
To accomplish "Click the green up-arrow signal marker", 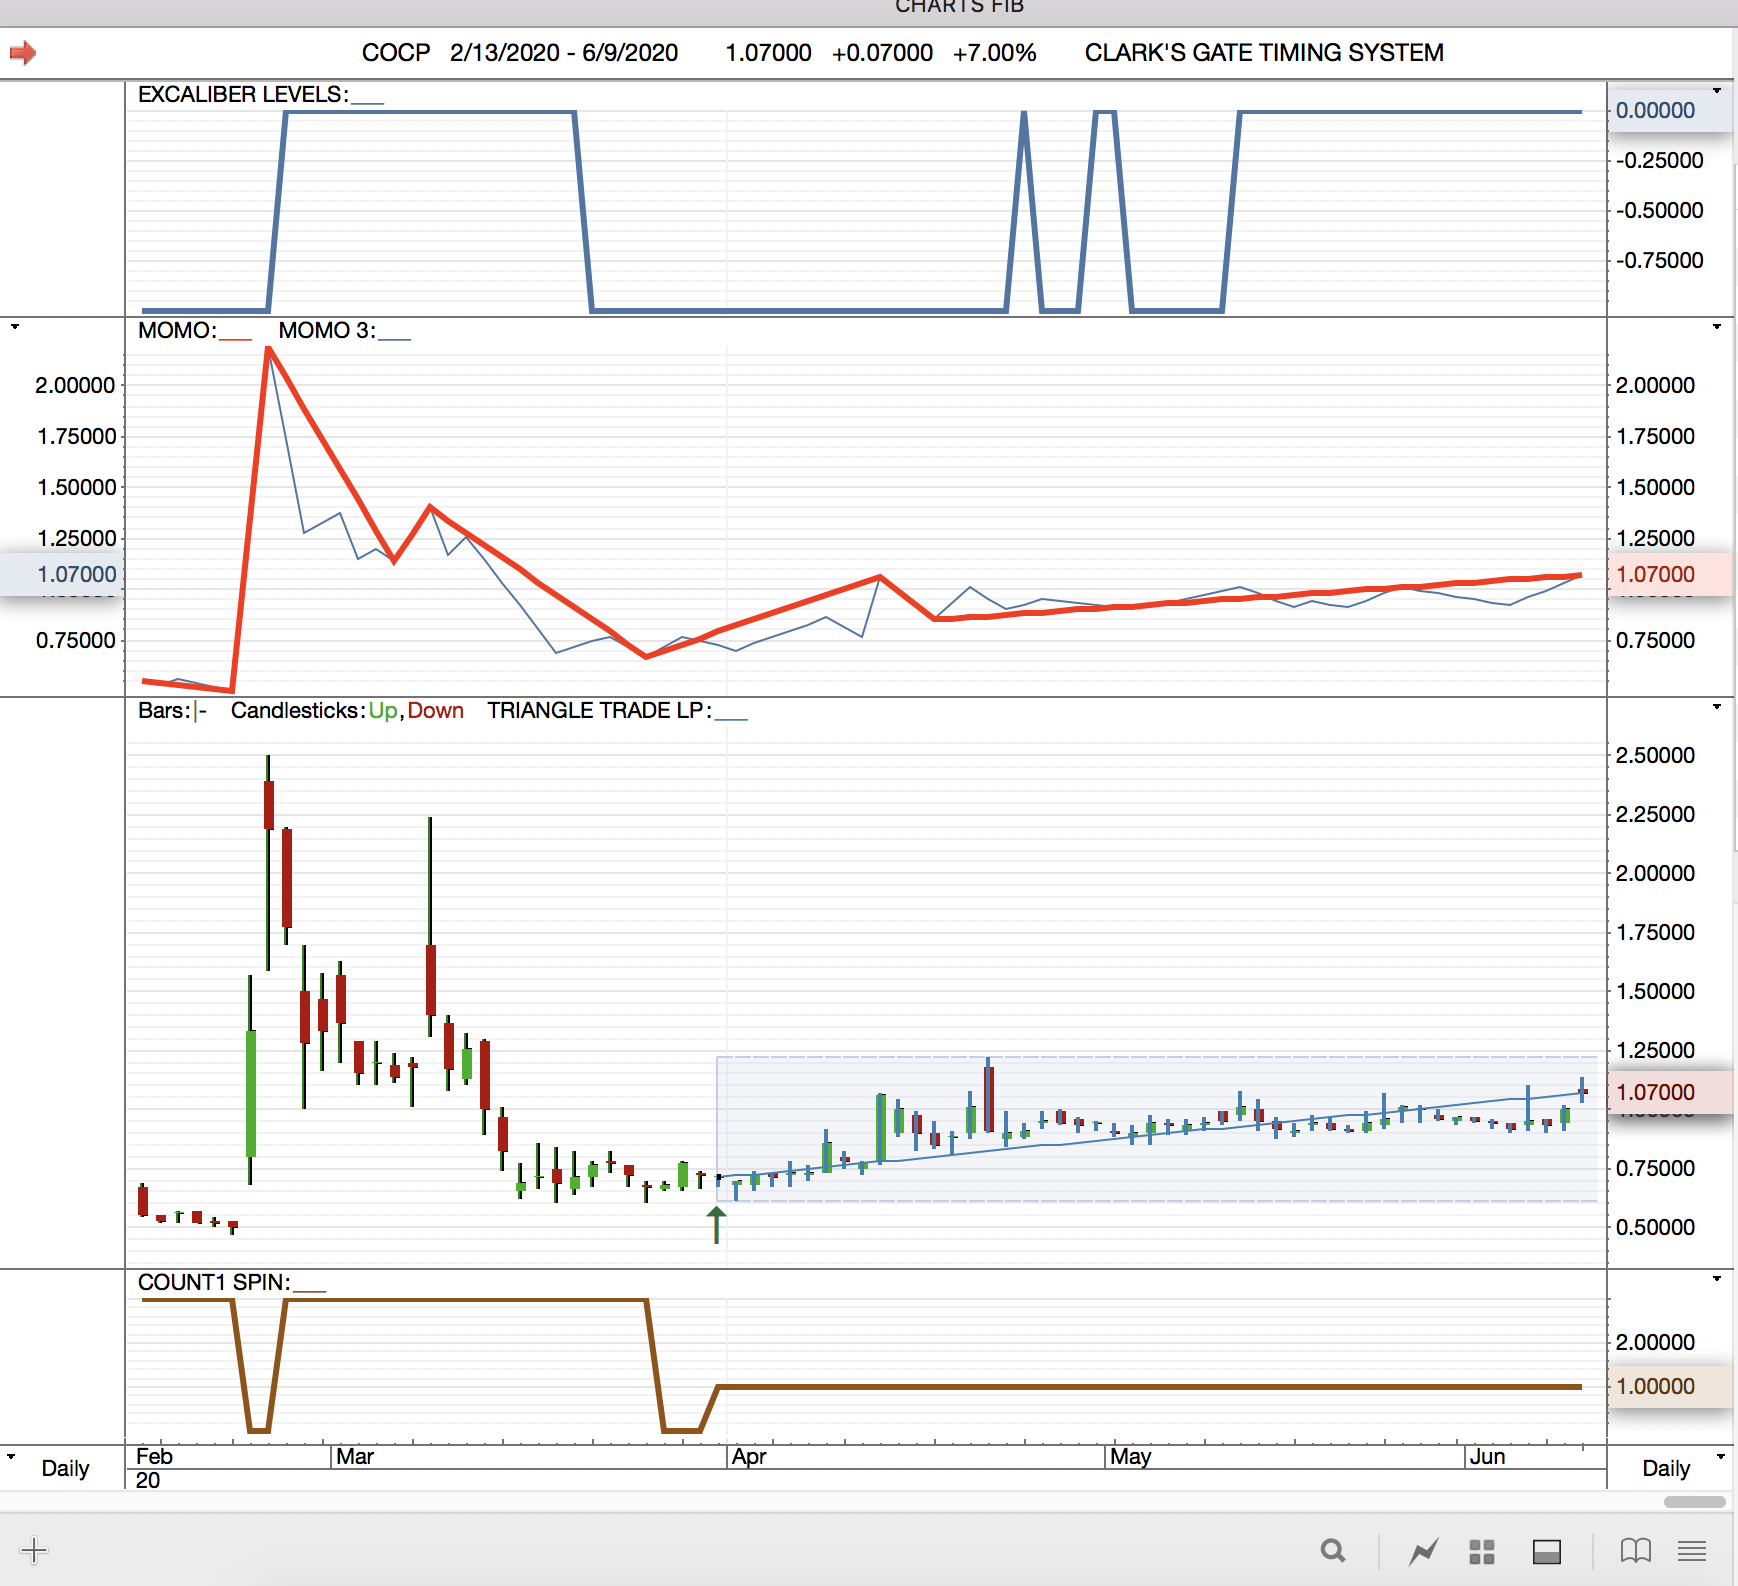I will [x=716, y=1224].
